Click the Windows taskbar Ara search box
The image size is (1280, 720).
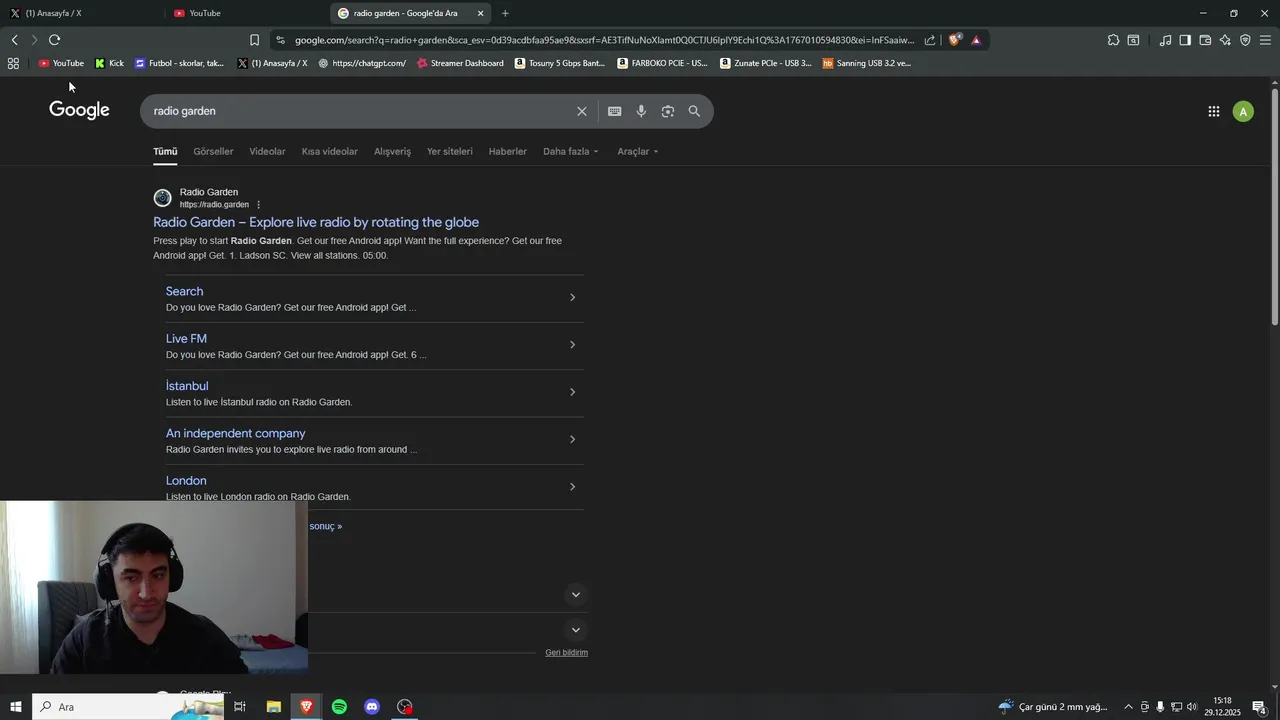[127, 707]
